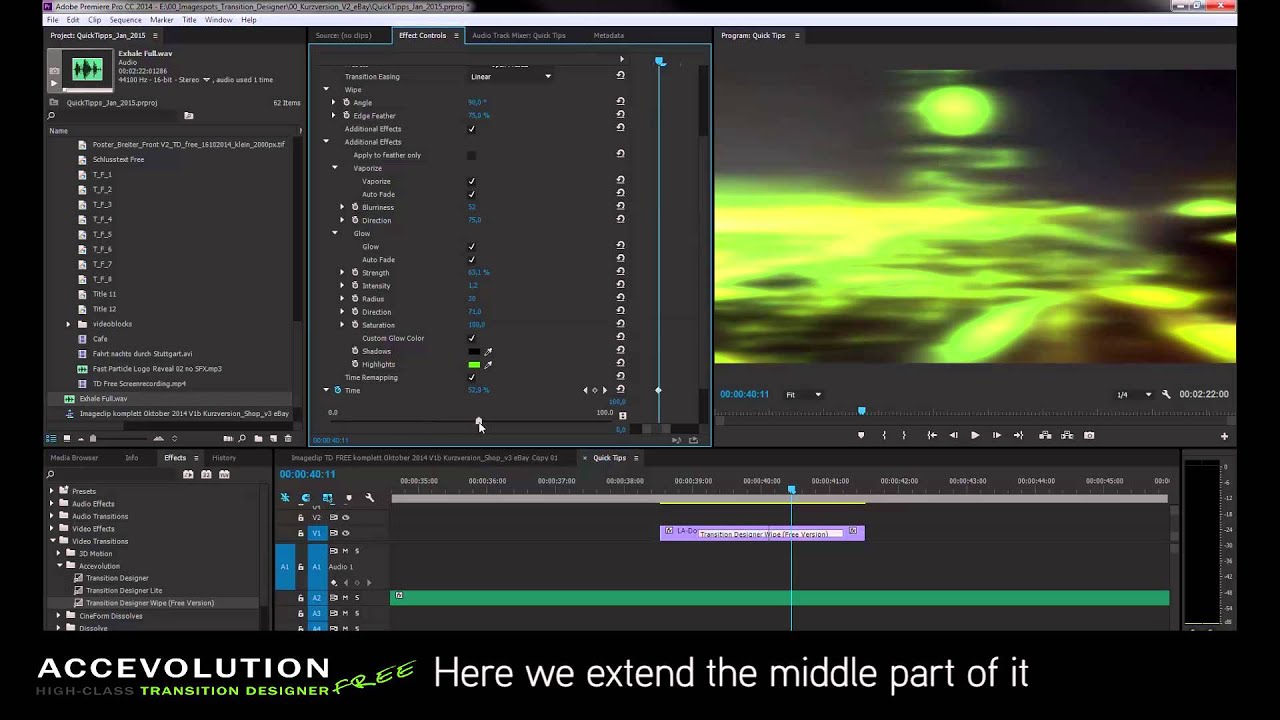1280x720 pixels.
Task: Reset the Edge Feather parameter
Action: (x=620, y=115)
